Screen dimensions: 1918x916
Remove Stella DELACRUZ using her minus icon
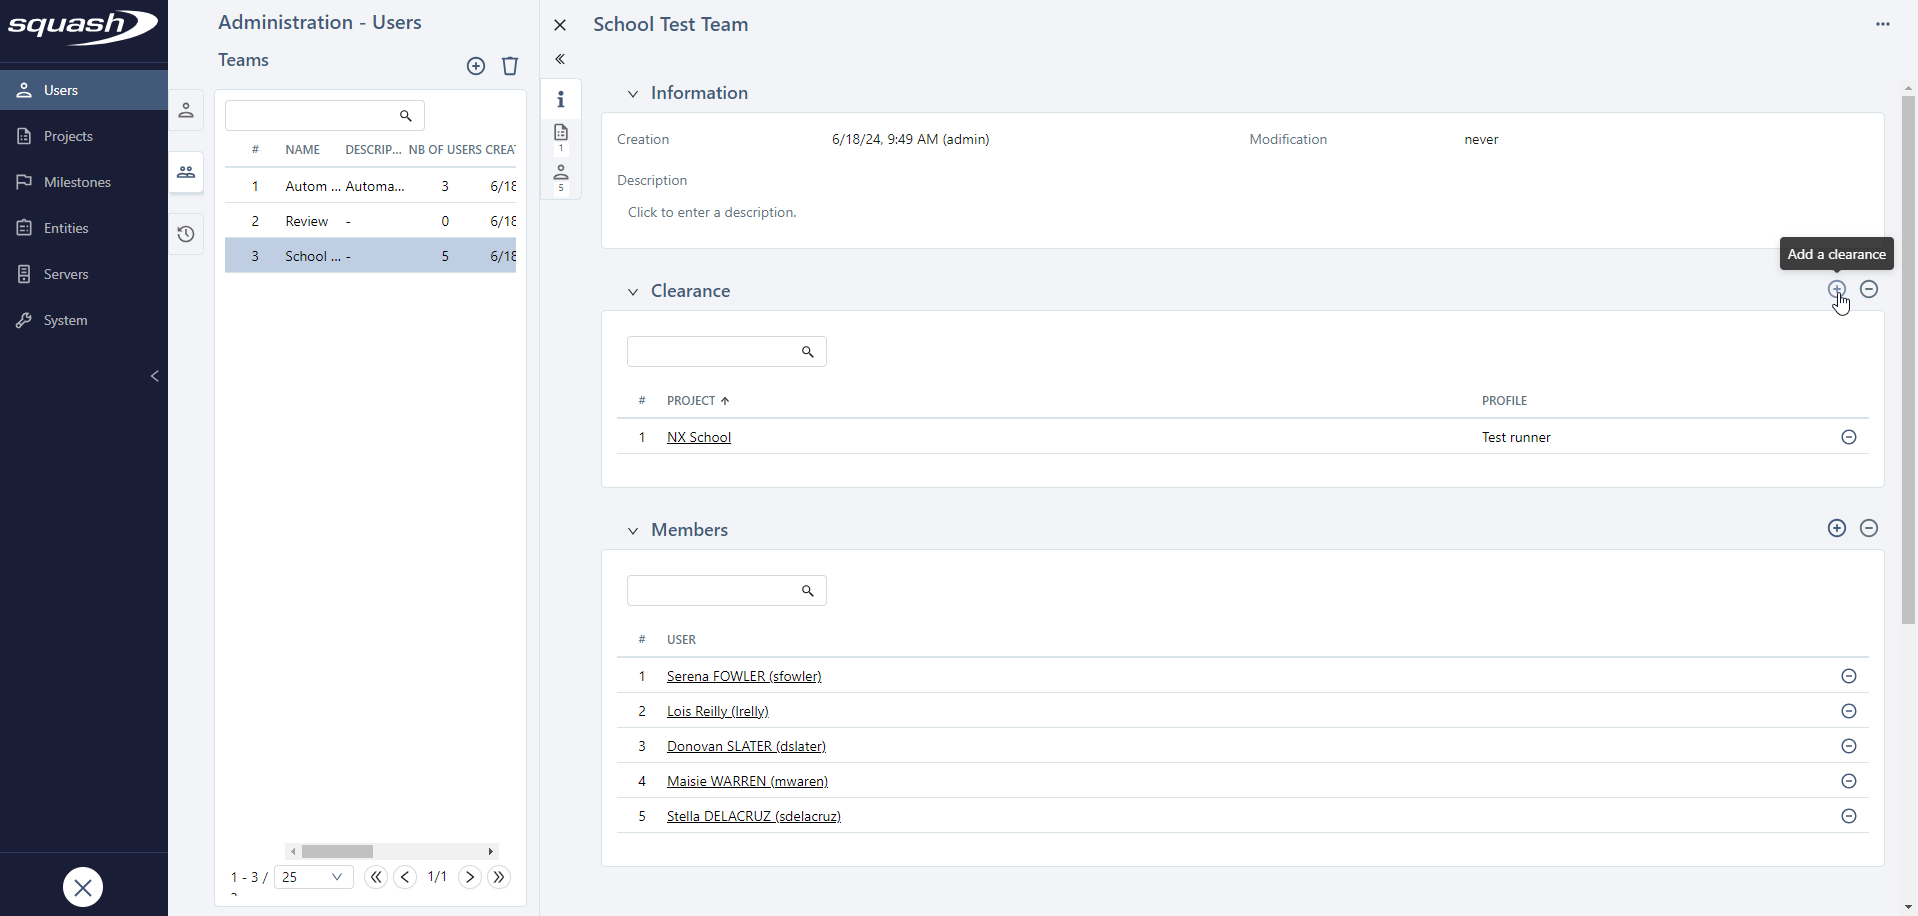pos(1849,816)
